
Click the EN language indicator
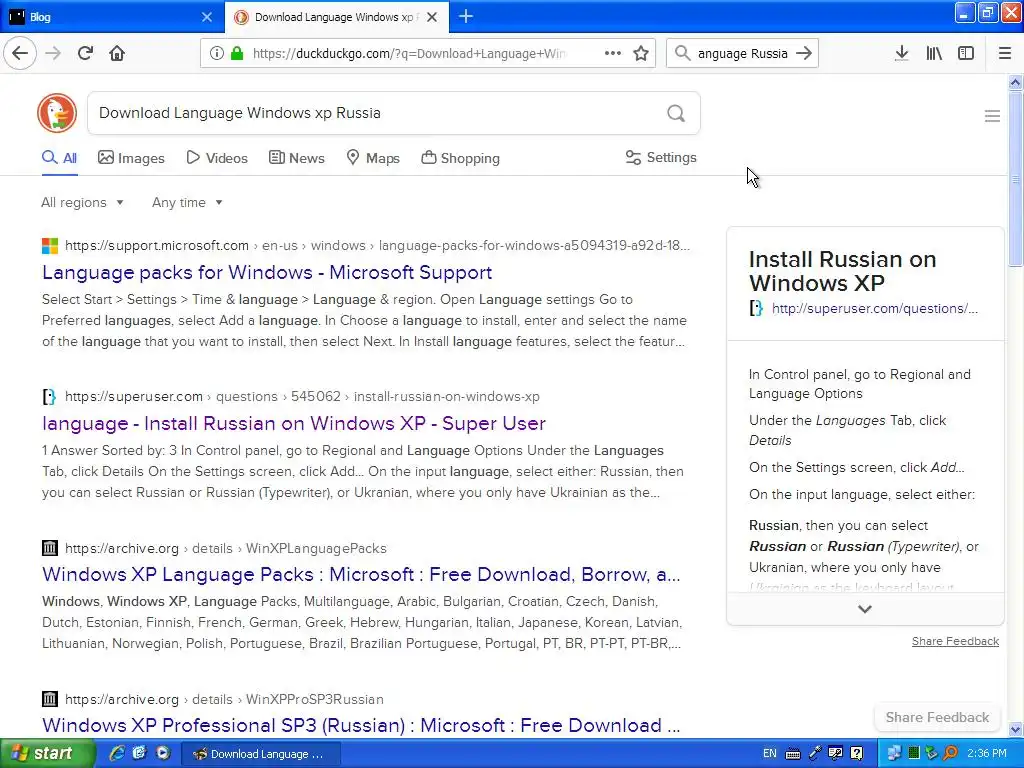769,754
